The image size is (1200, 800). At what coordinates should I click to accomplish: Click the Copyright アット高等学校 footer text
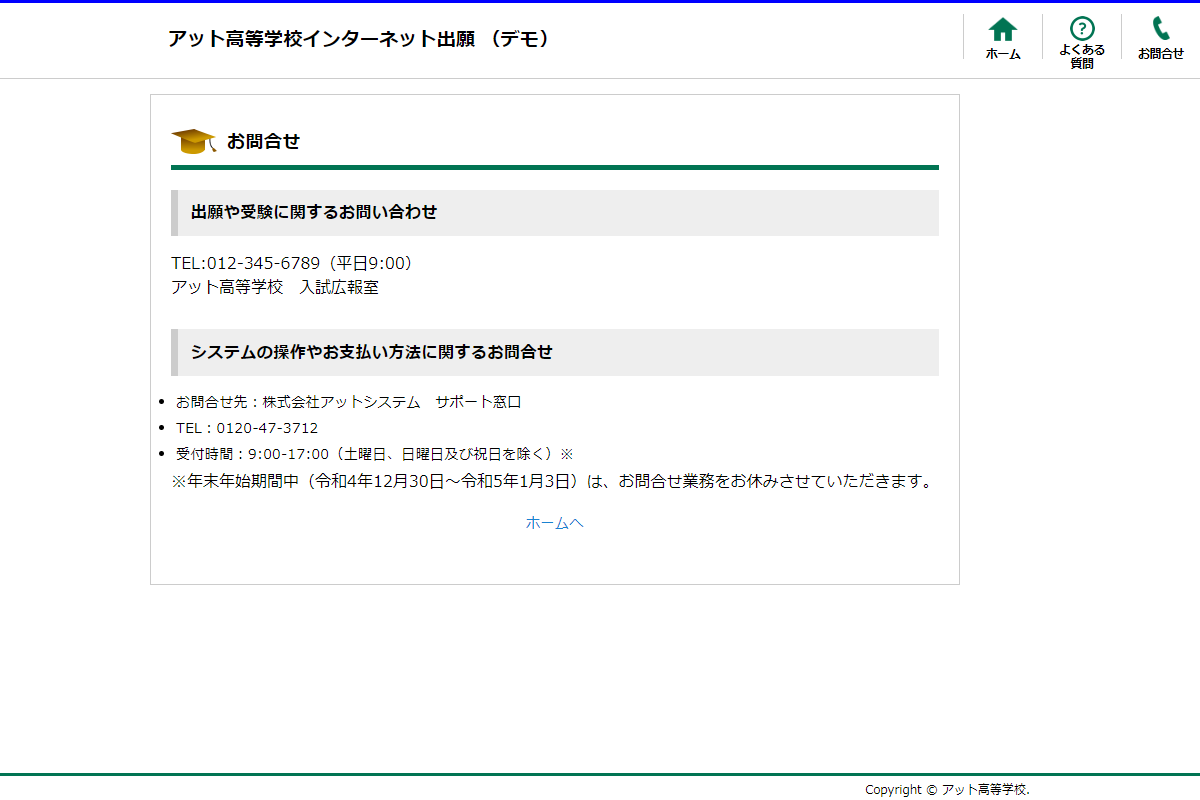coord(946,790)
